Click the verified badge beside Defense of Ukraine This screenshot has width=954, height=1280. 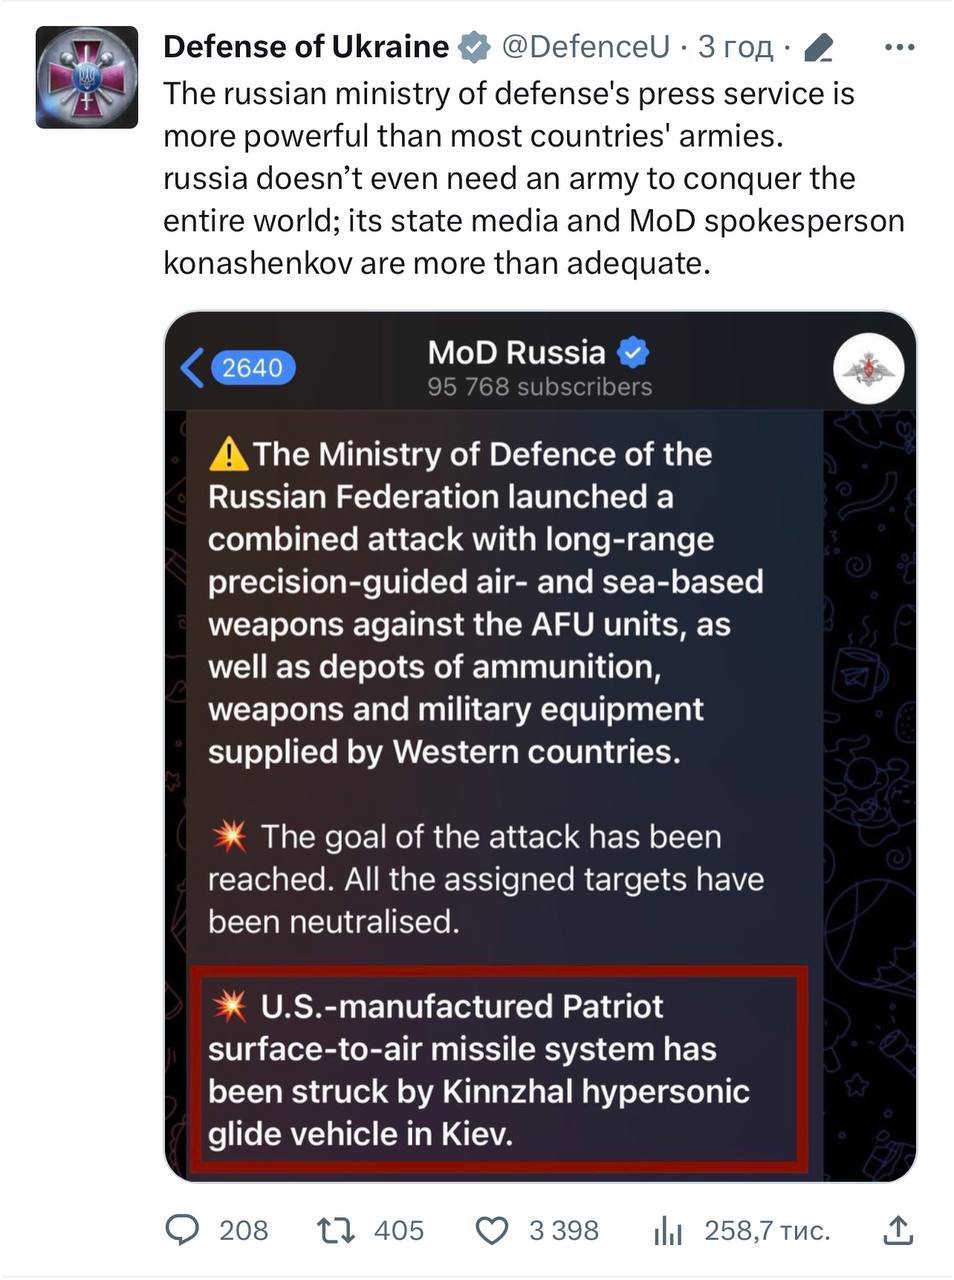473,46
